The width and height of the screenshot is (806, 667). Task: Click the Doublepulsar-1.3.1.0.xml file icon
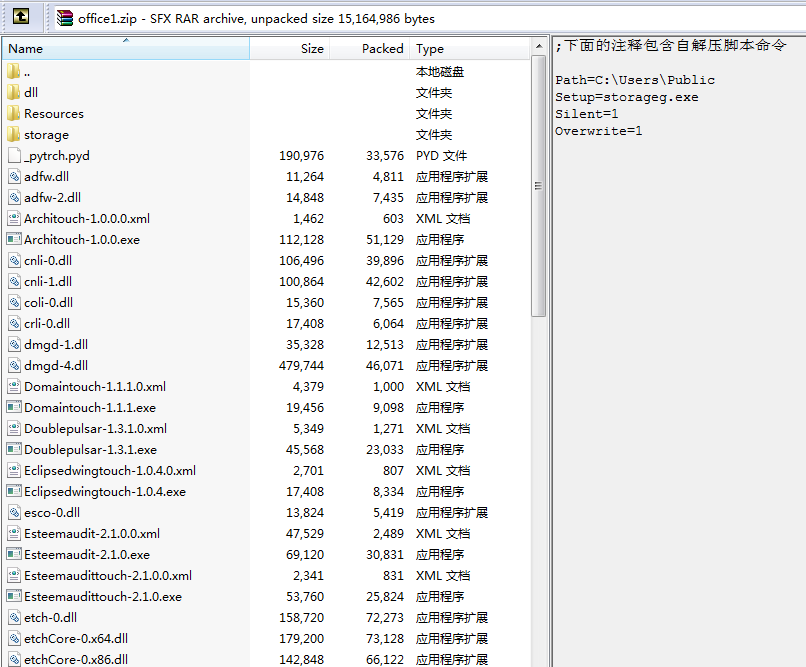coord(14,429)
